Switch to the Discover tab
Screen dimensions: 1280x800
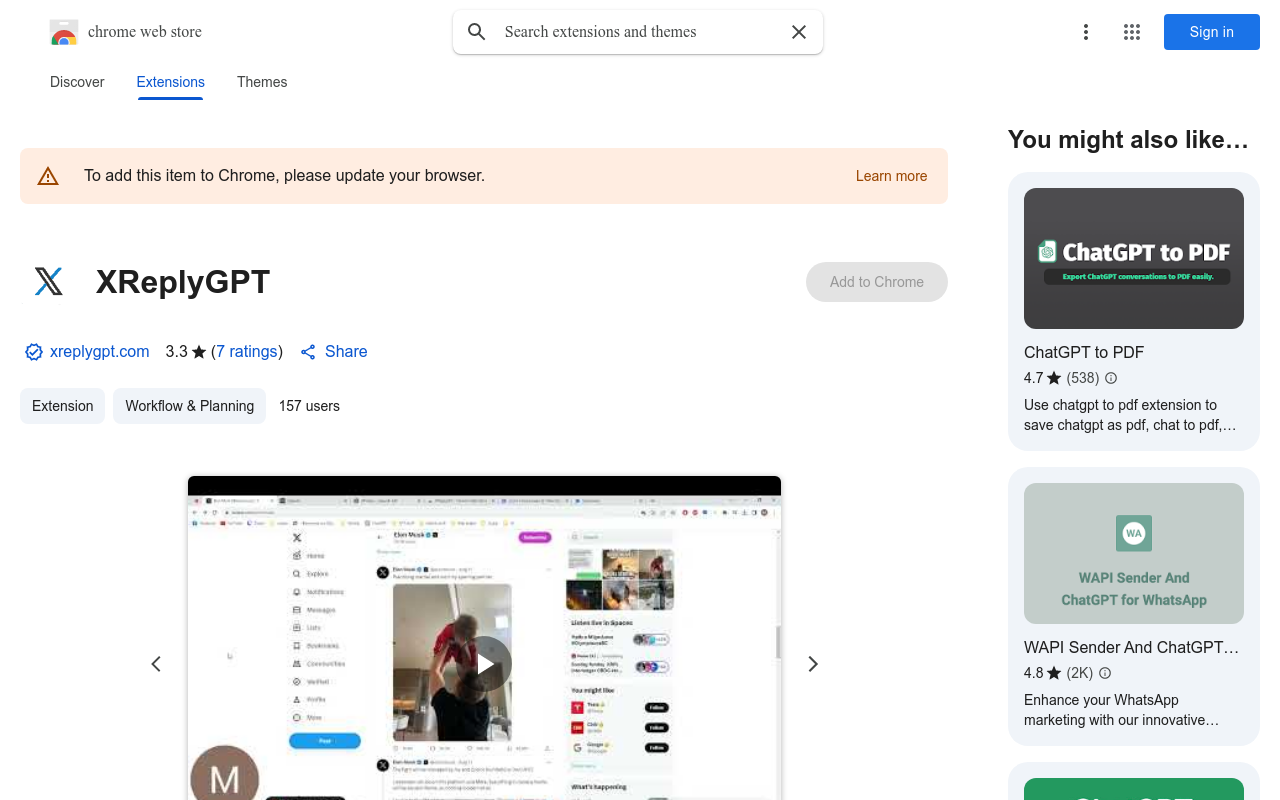(77, 82)
